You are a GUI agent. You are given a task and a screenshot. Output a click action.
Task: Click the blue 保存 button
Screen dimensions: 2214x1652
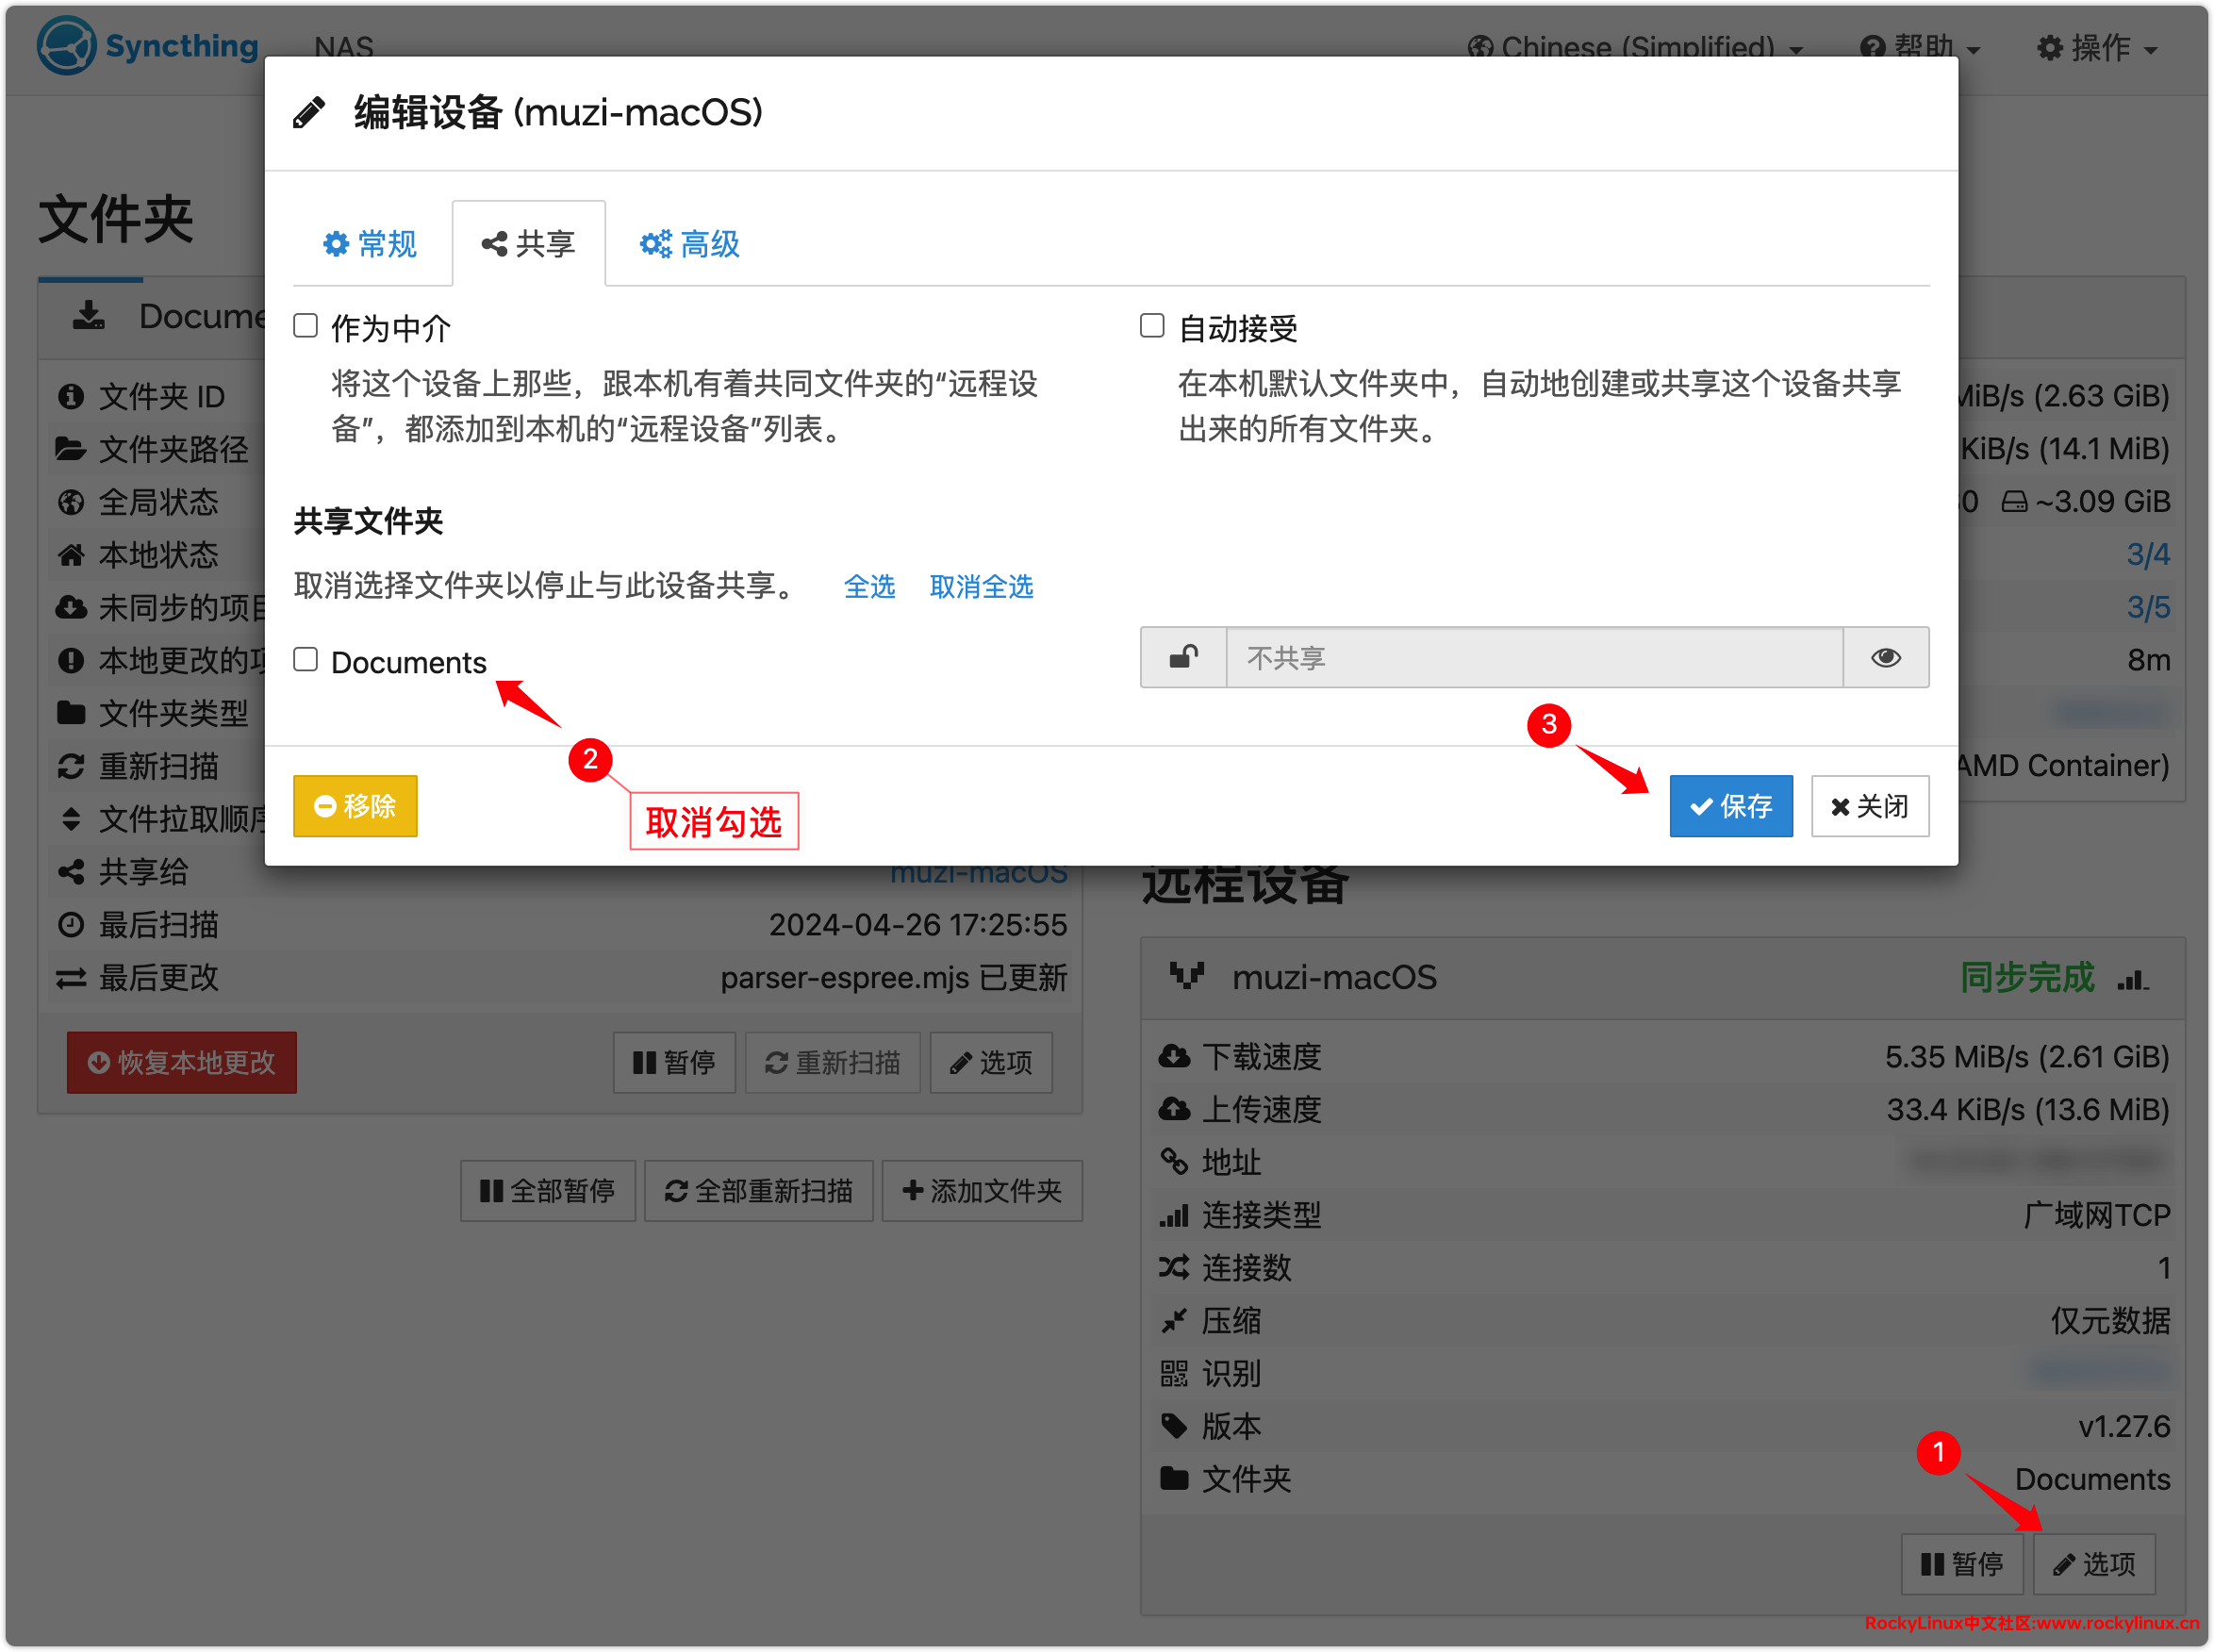tap(1730, 806)
